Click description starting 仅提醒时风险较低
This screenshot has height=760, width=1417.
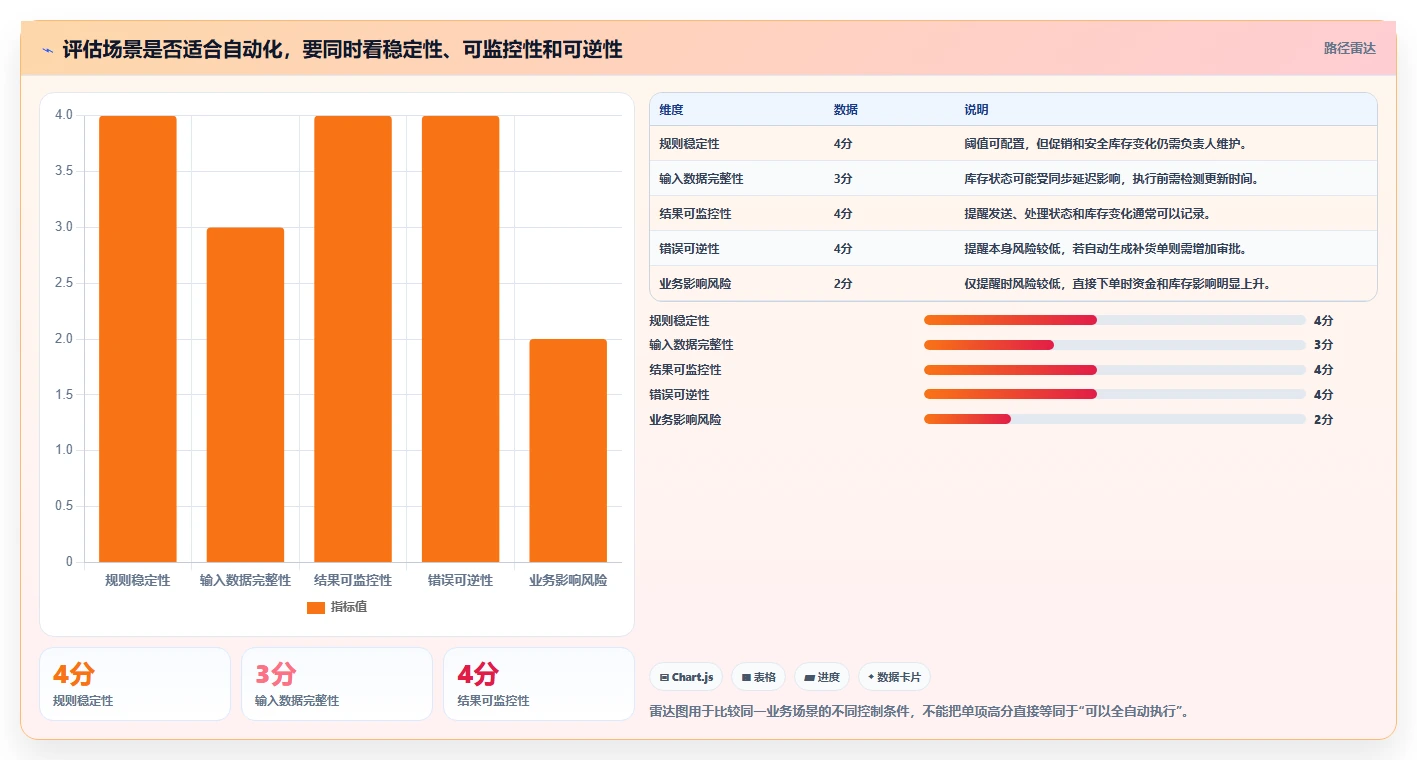point(1118,284)
